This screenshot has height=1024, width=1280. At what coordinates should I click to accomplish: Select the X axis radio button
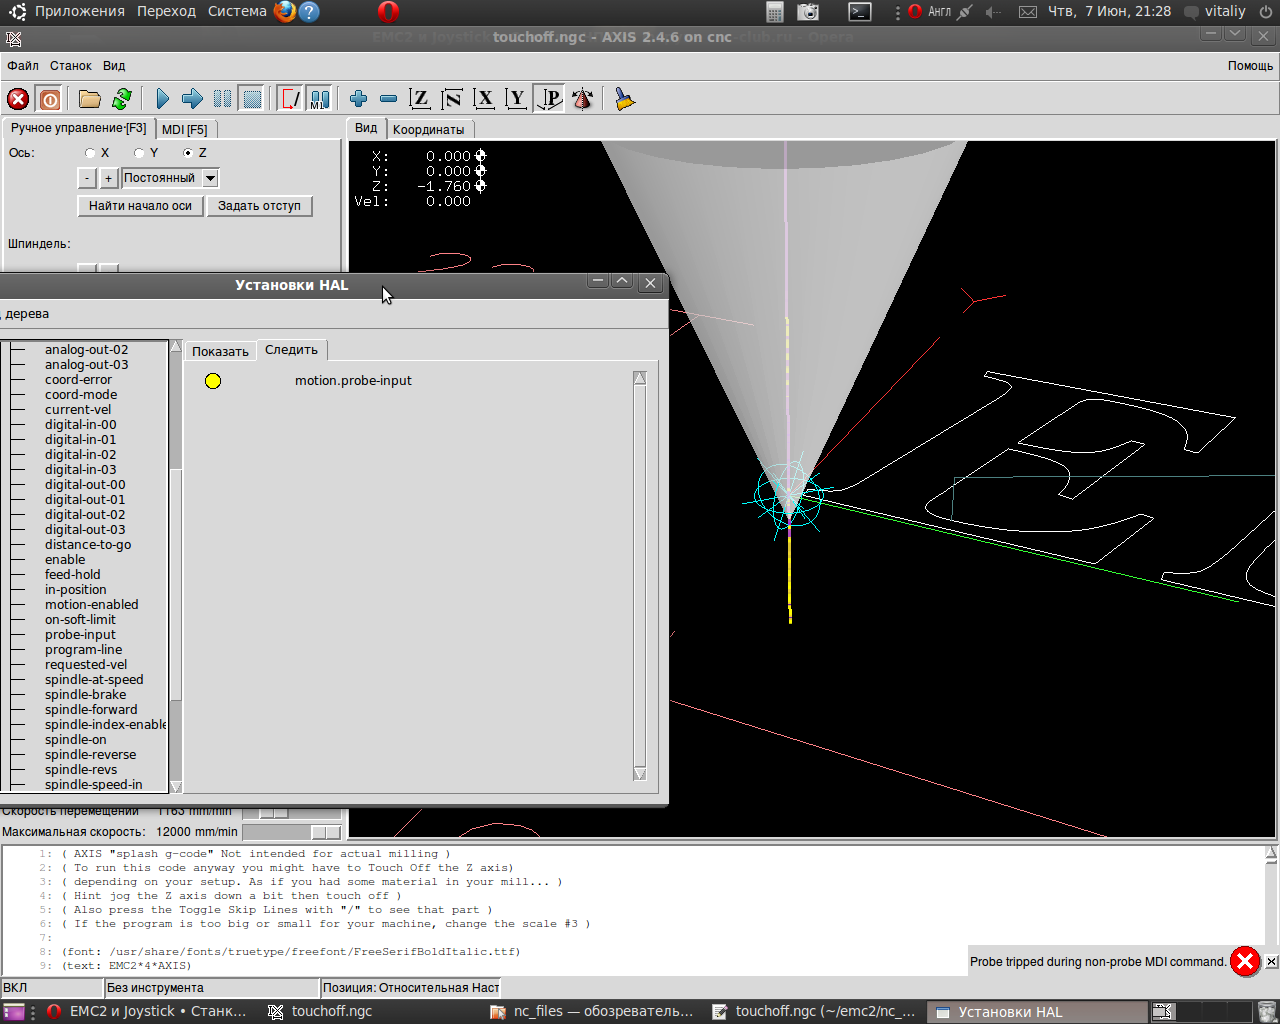coord(91,153)
